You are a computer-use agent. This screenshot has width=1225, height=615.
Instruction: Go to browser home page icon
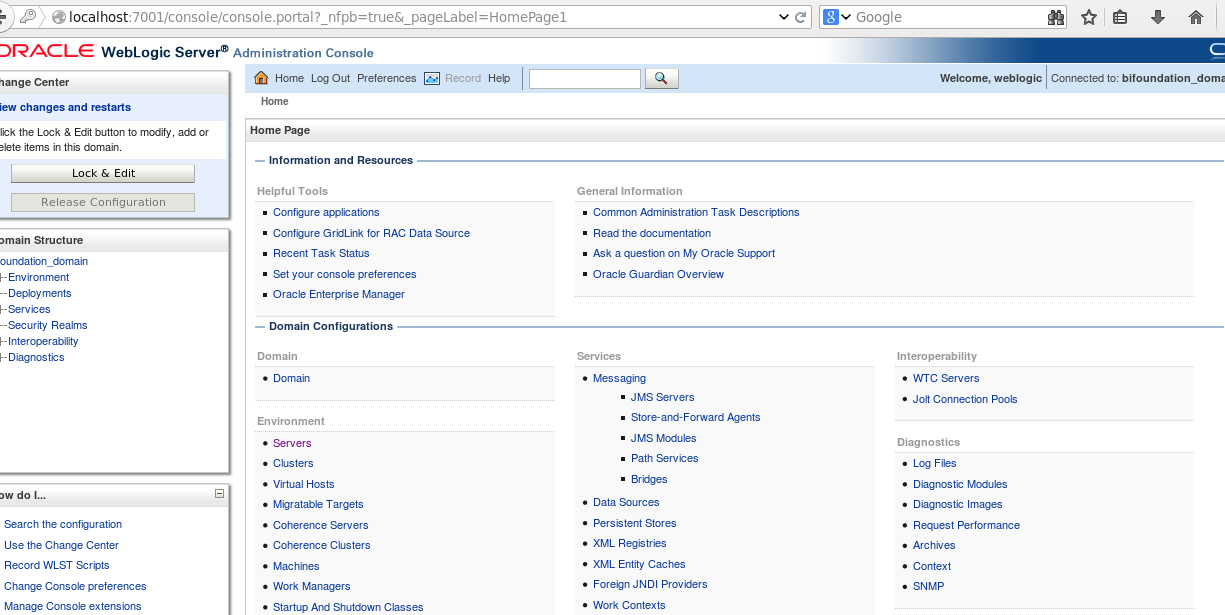point(1195,17)
